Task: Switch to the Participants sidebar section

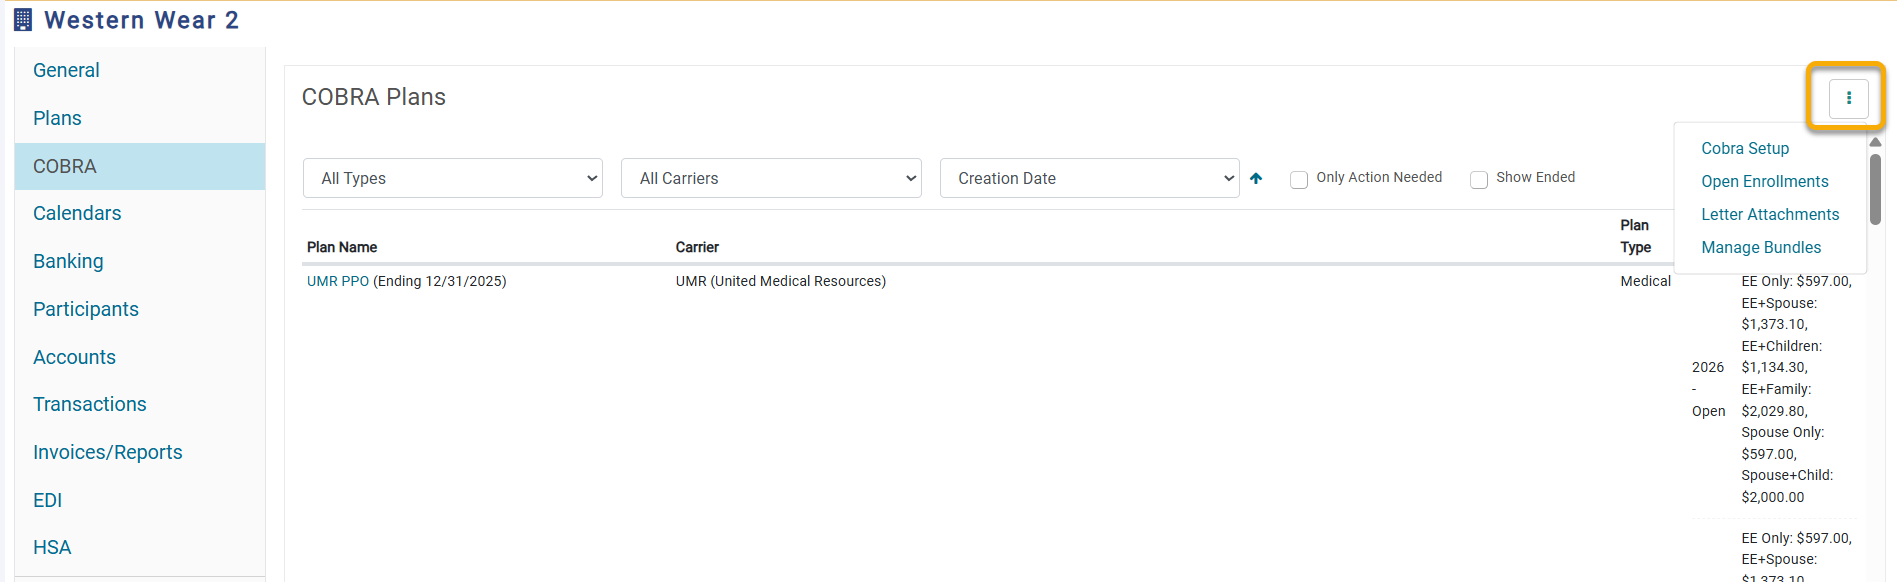Action: [x=86, y=309]
